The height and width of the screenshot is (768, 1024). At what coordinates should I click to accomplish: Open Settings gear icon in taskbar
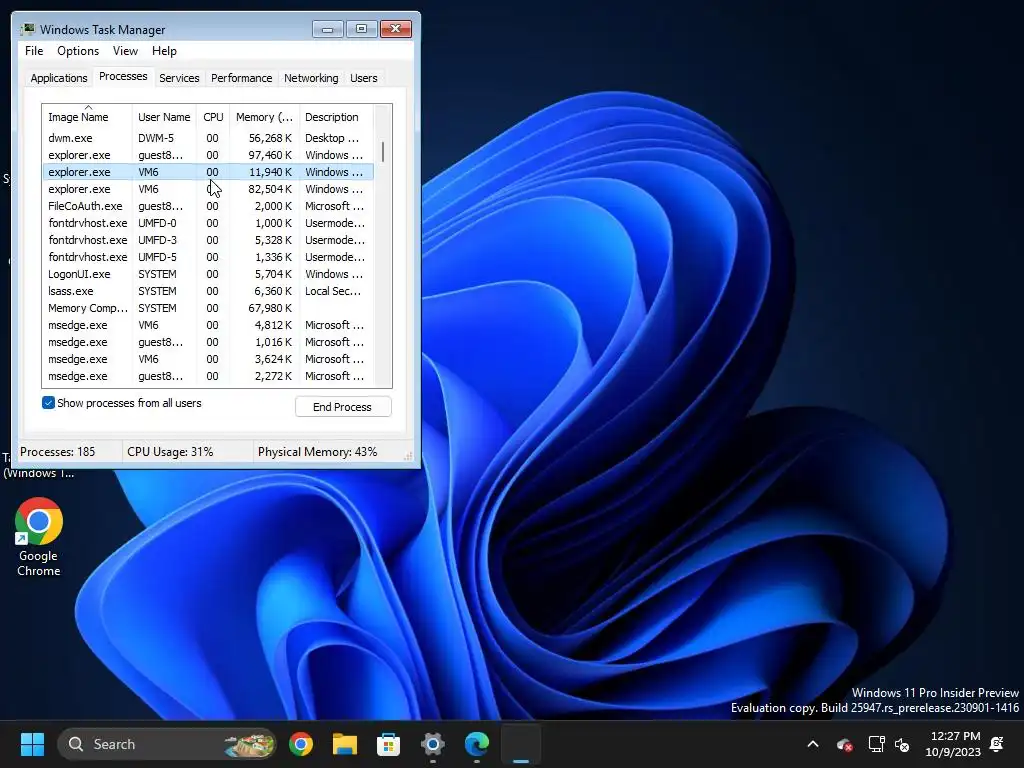pyautogui.click(x=432, y=744)
